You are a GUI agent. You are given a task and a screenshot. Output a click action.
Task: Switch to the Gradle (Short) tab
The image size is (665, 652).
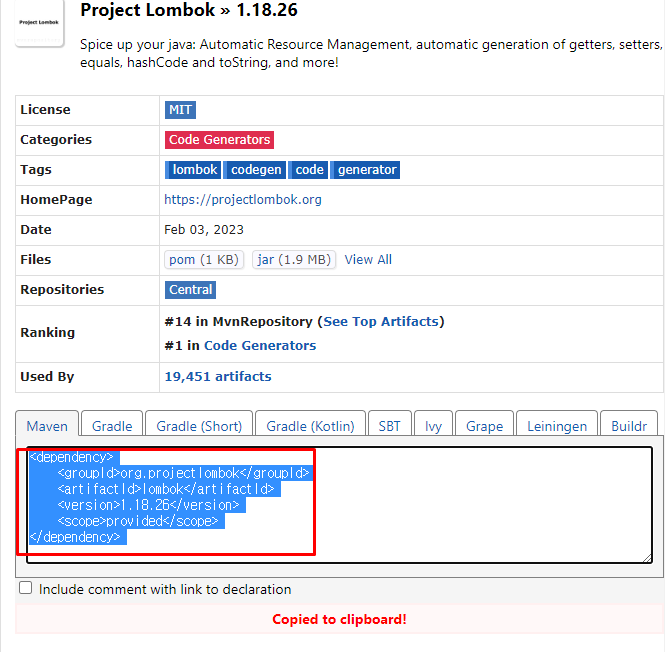199,425
